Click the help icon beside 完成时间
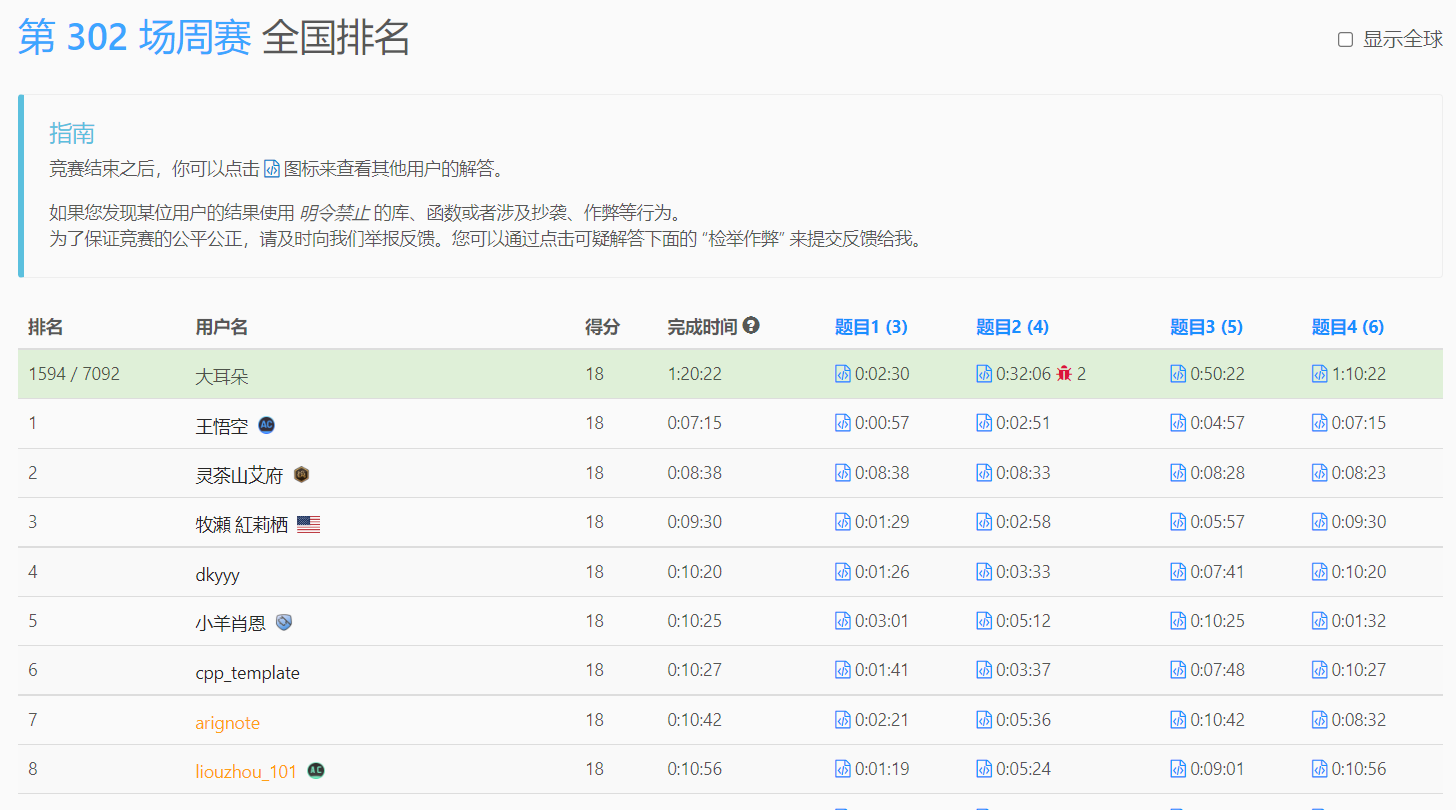Viewport: 1456px width, 810px height. (x=751, y=326)
